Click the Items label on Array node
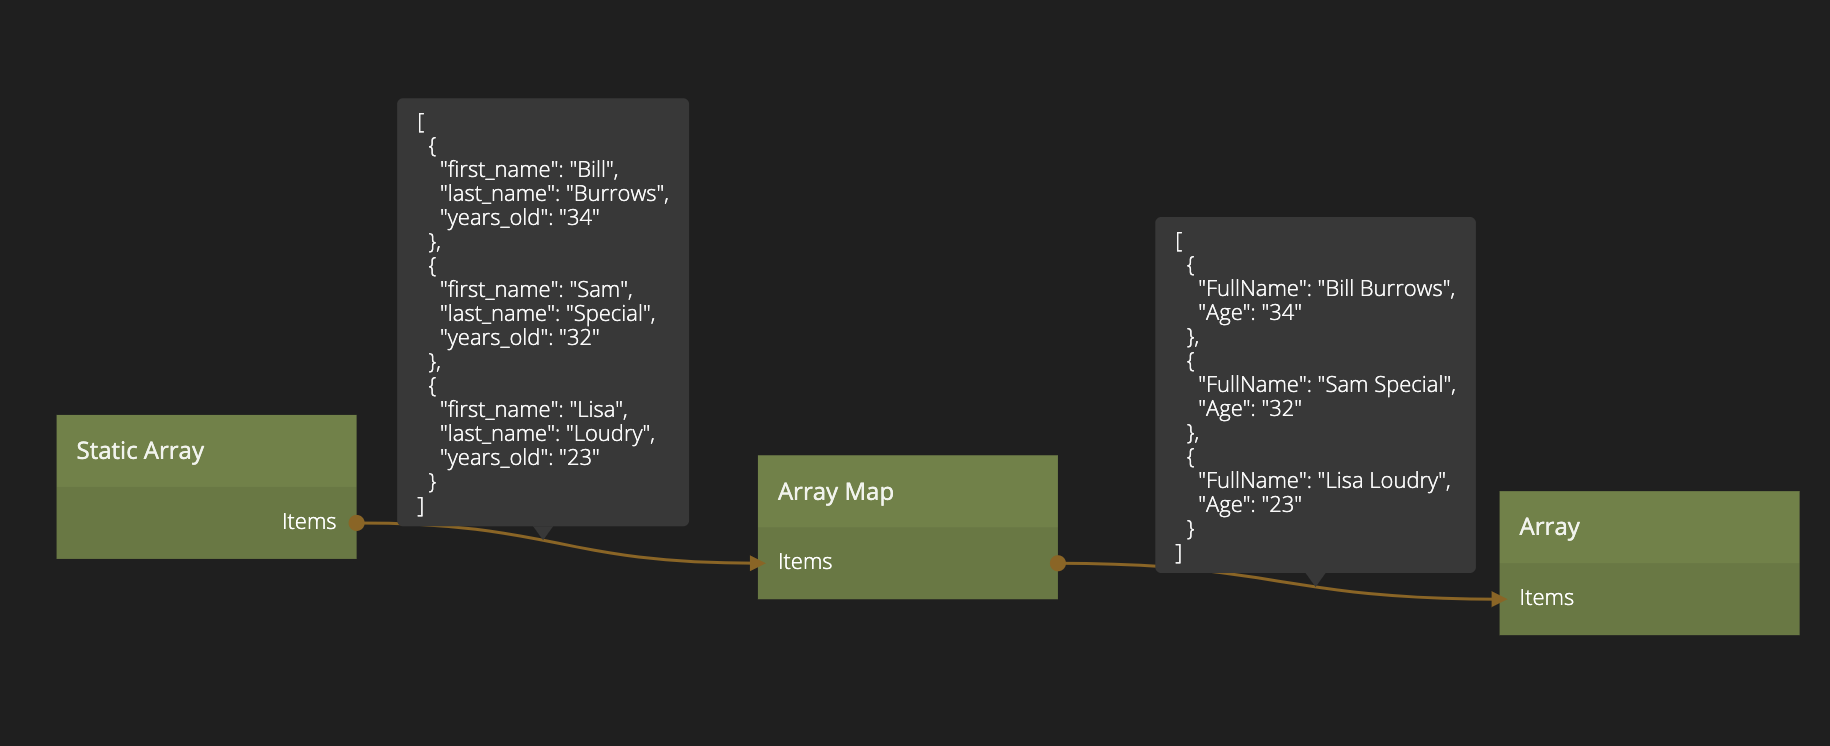This screenshot has width=1830, height=746. click(1546, 598)
